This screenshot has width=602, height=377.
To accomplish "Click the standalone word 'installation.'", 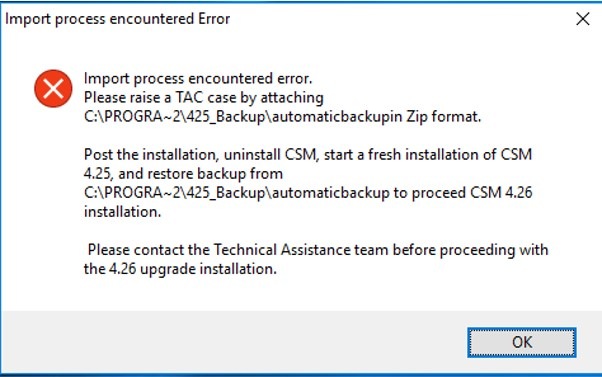I will click(x=122, y=212).
